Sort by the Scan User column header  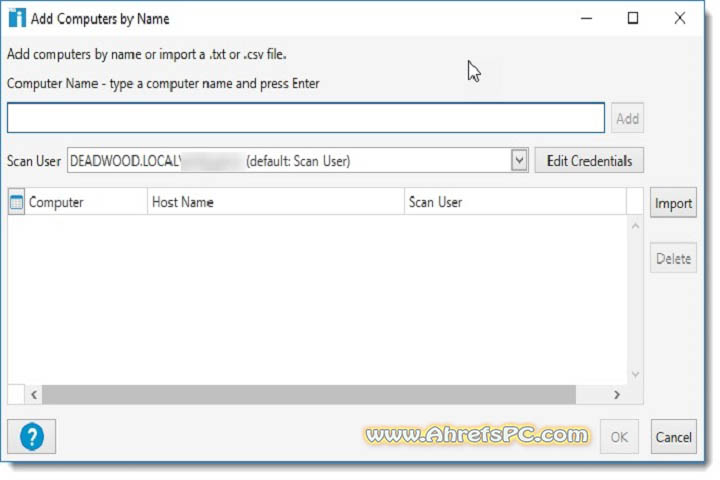click(515, 202)
